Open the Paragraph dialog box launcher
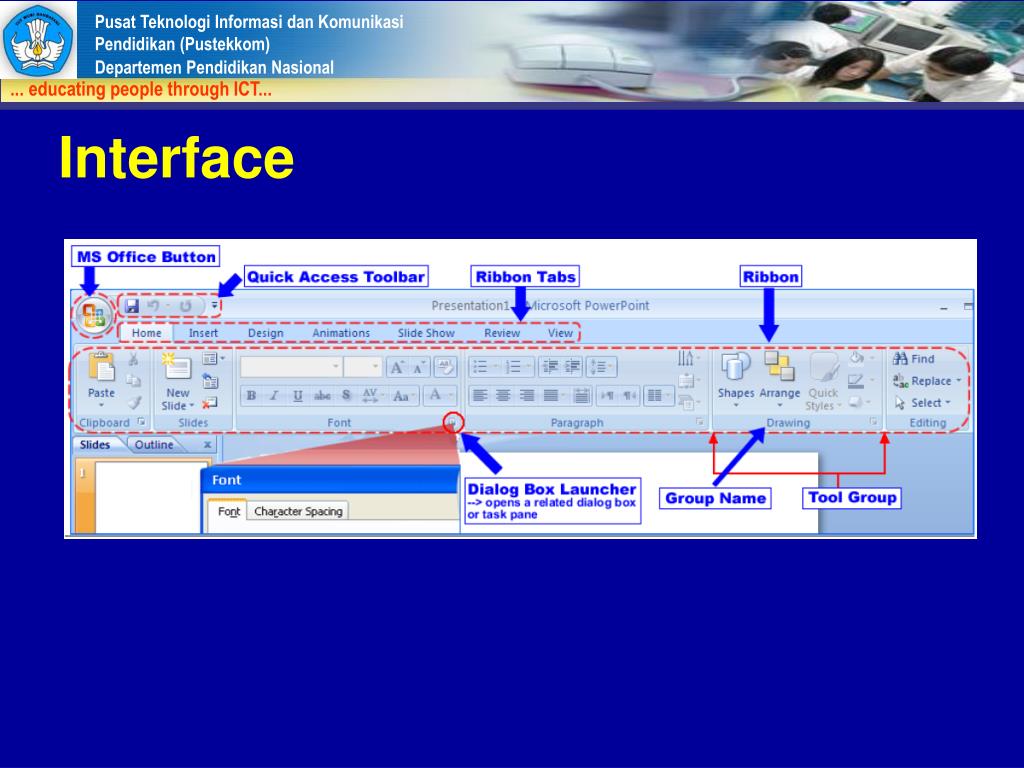1024x768 pixels. tap(699, 422)
